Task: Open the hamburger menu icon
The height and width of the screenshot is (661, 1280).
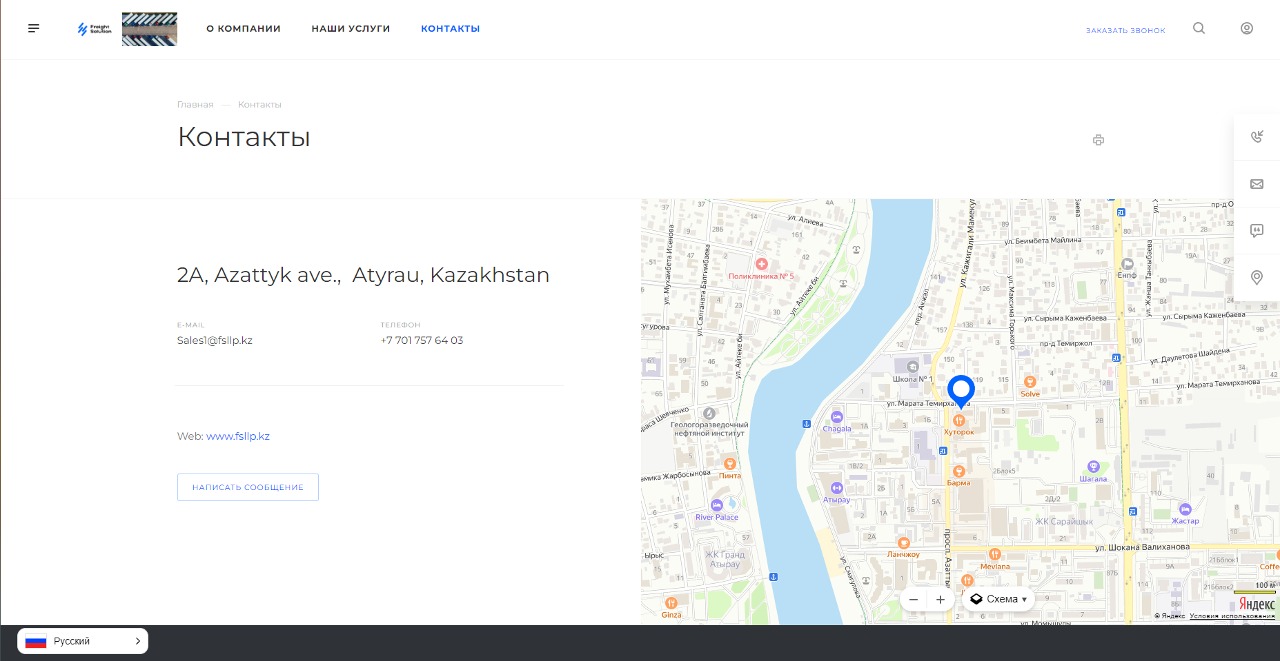Action: 34,28
